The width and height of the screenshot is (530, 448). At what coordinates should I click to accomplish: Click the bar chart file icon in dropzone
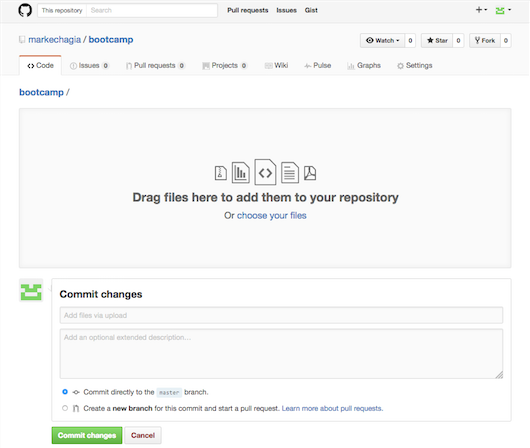(241, 172)
